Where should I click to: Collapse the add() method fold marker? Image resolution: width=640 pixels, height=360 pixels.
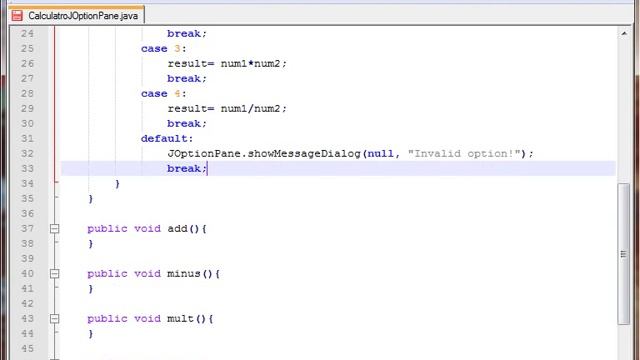click(x=54, y=229)
